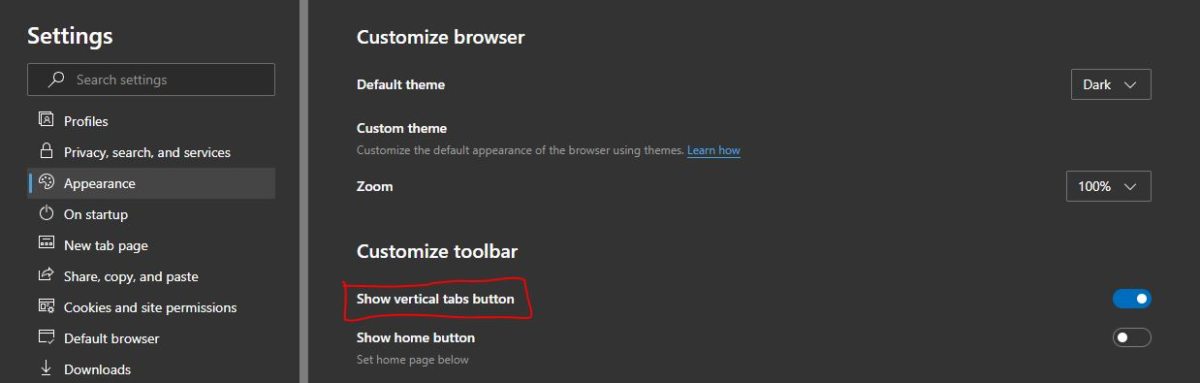Disable the Show vertical tabs button toggle
This screenshot has height=383, width=1200.
[x=1132, y=299]
